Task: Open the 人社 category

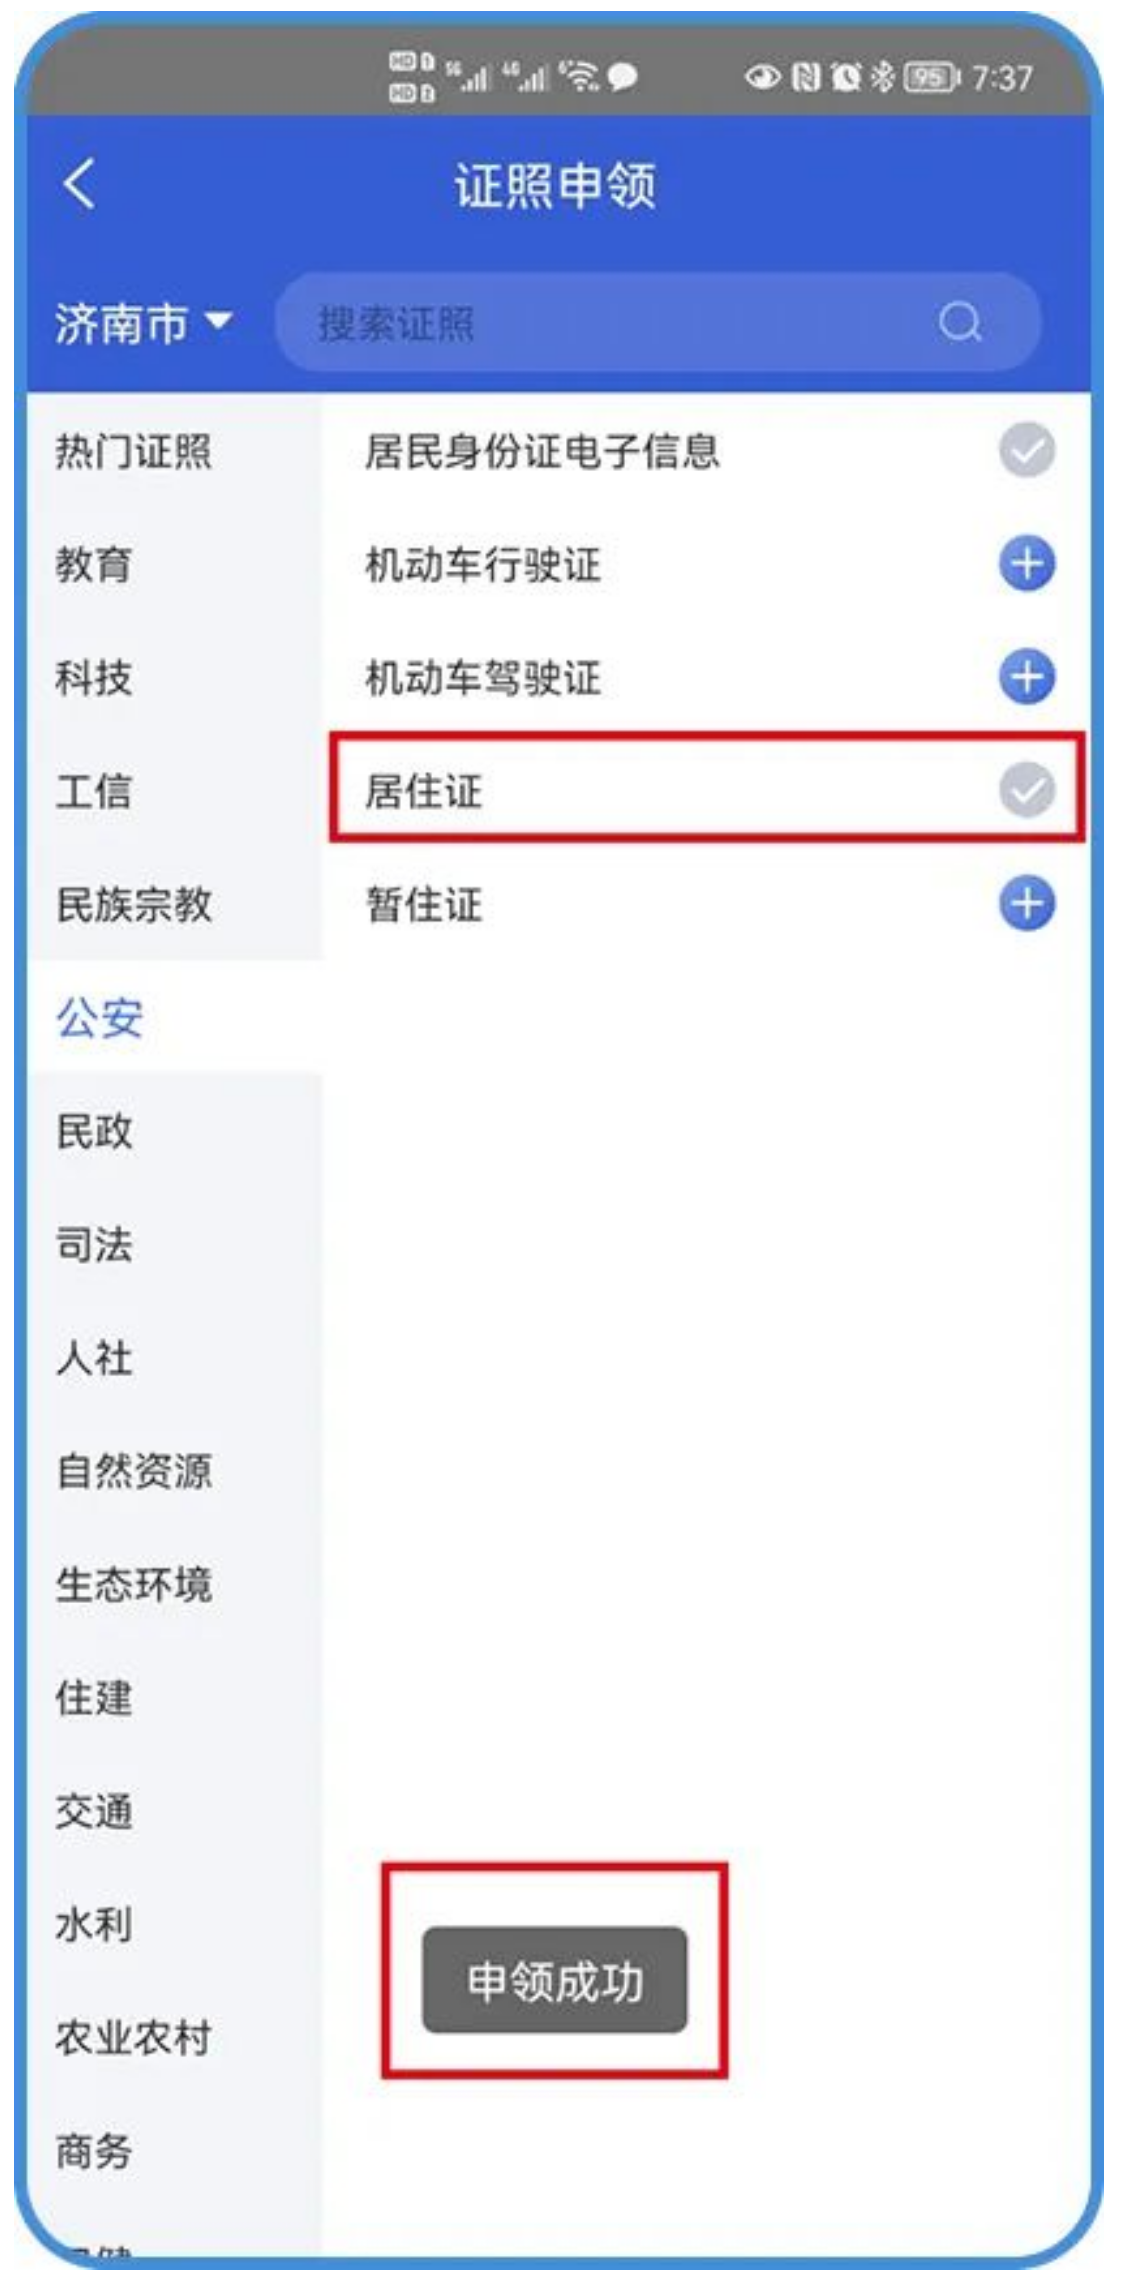Action: click(94, 1358)
